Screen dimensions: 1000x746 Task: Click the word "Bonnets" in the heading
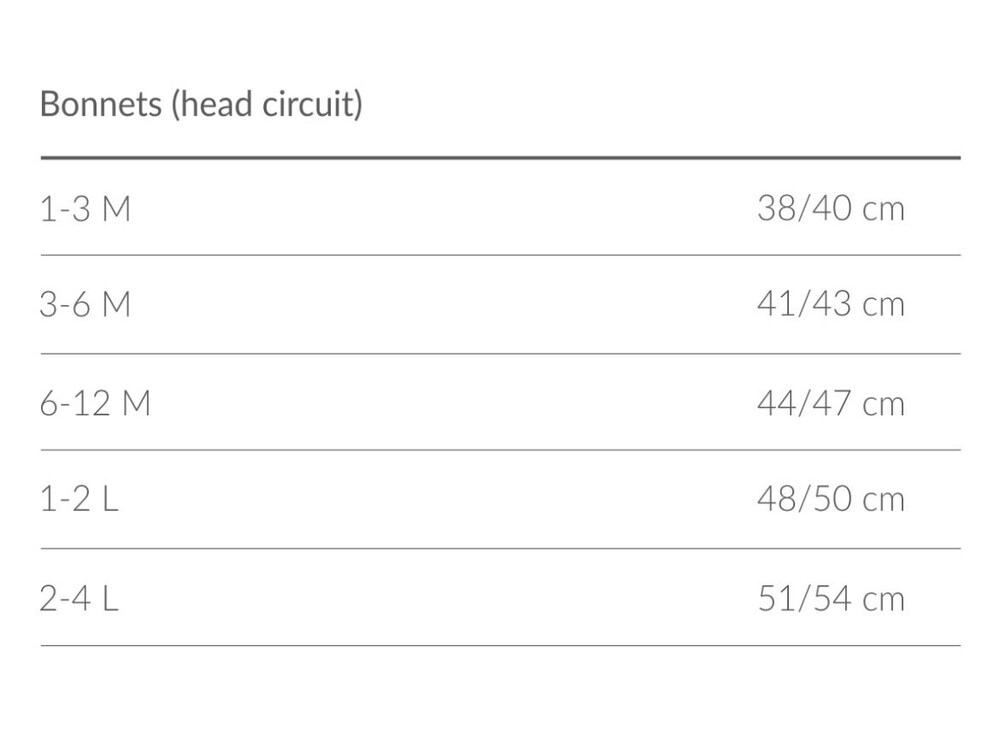coord(100,104)
